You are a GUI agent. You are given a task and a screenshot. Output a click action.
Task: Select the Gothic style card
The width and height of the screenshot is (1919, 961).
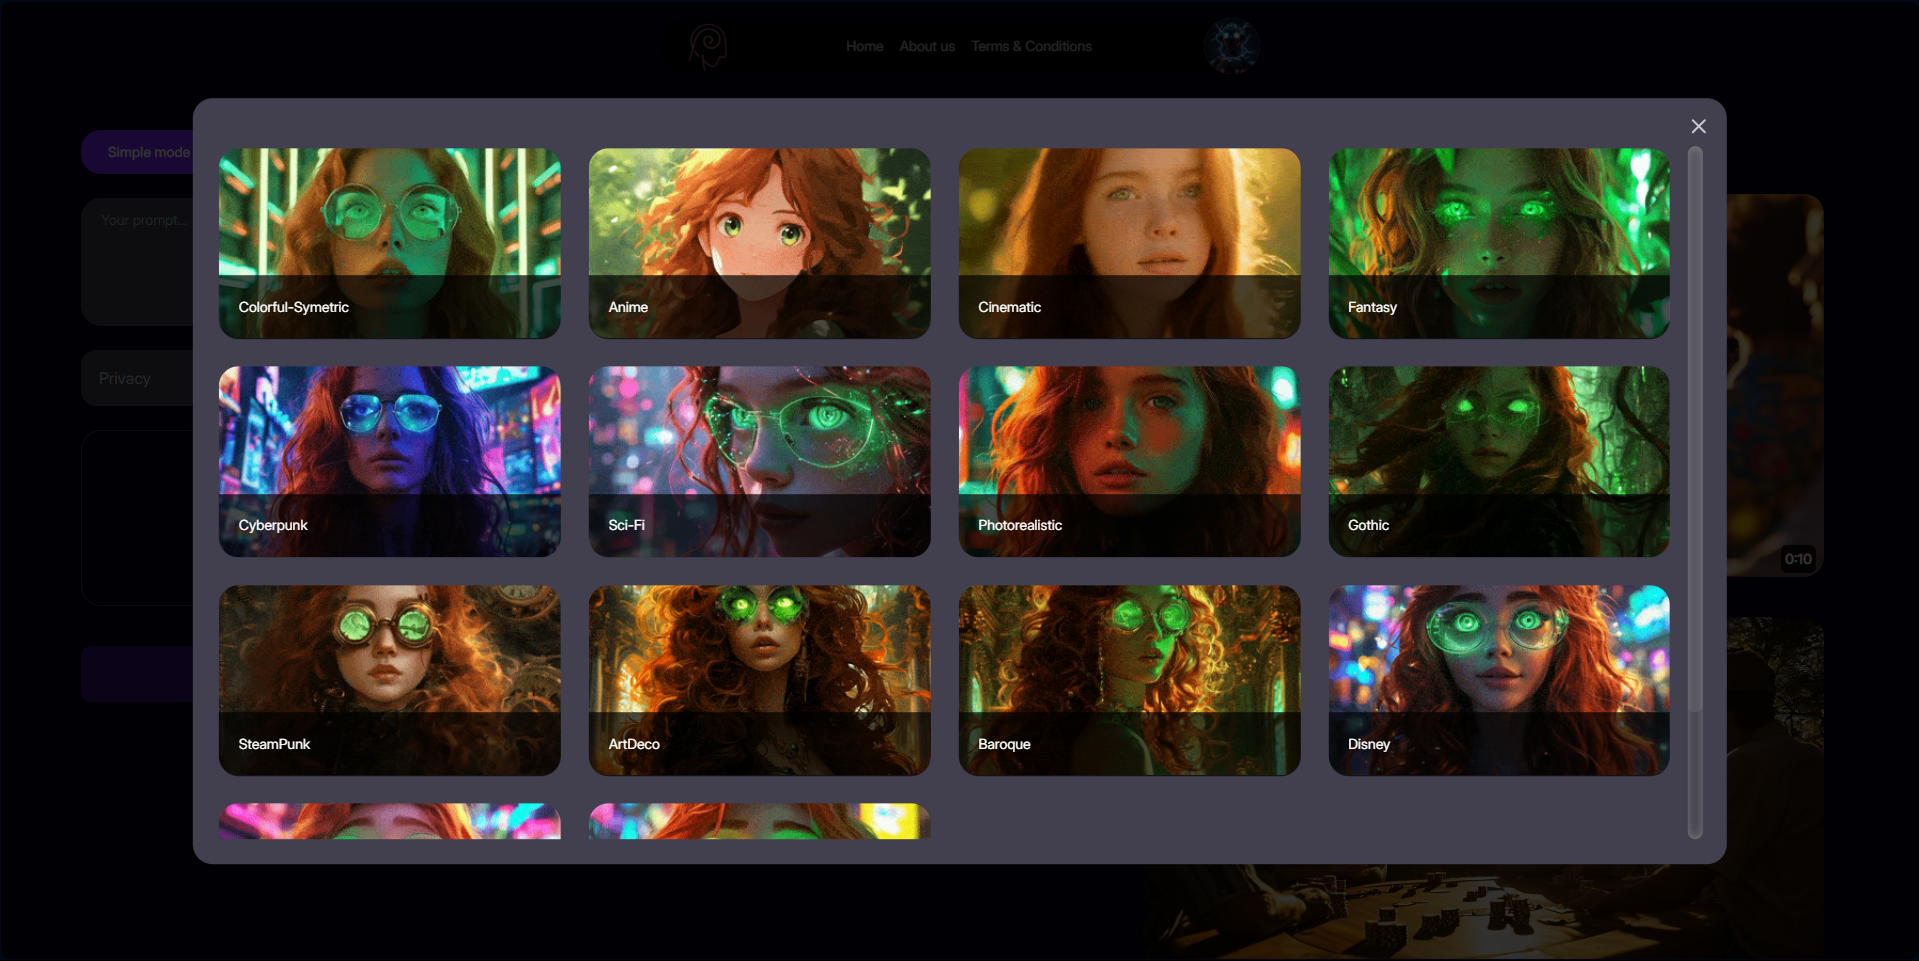1499,461
